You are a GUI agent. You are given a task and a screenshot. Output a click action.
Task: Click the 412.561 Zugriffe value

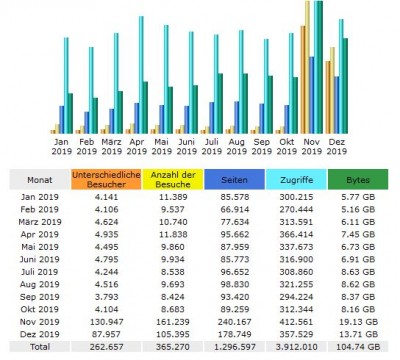296,322
